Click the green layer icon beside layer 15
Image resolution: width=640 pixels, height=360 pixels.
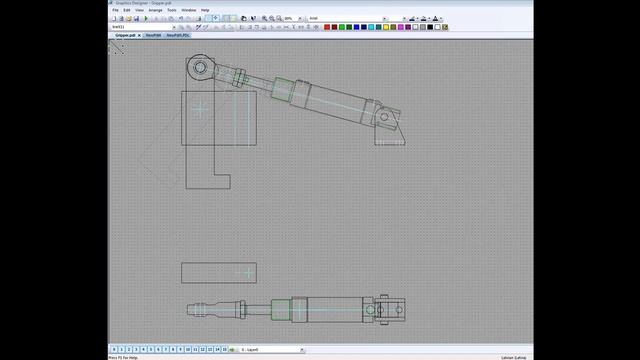[232, 350]
